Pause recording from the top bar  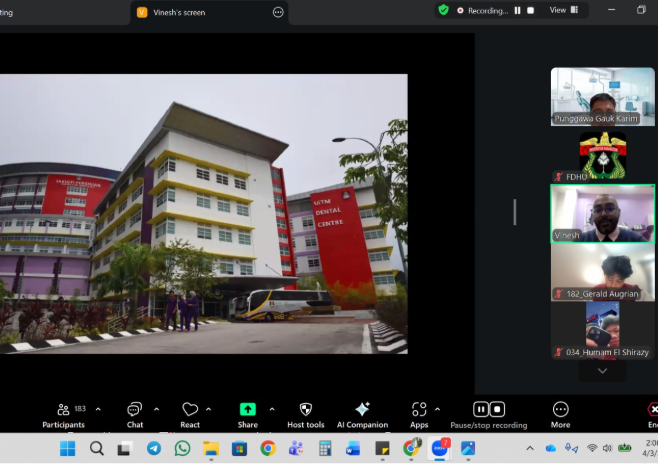coord(517,10)
